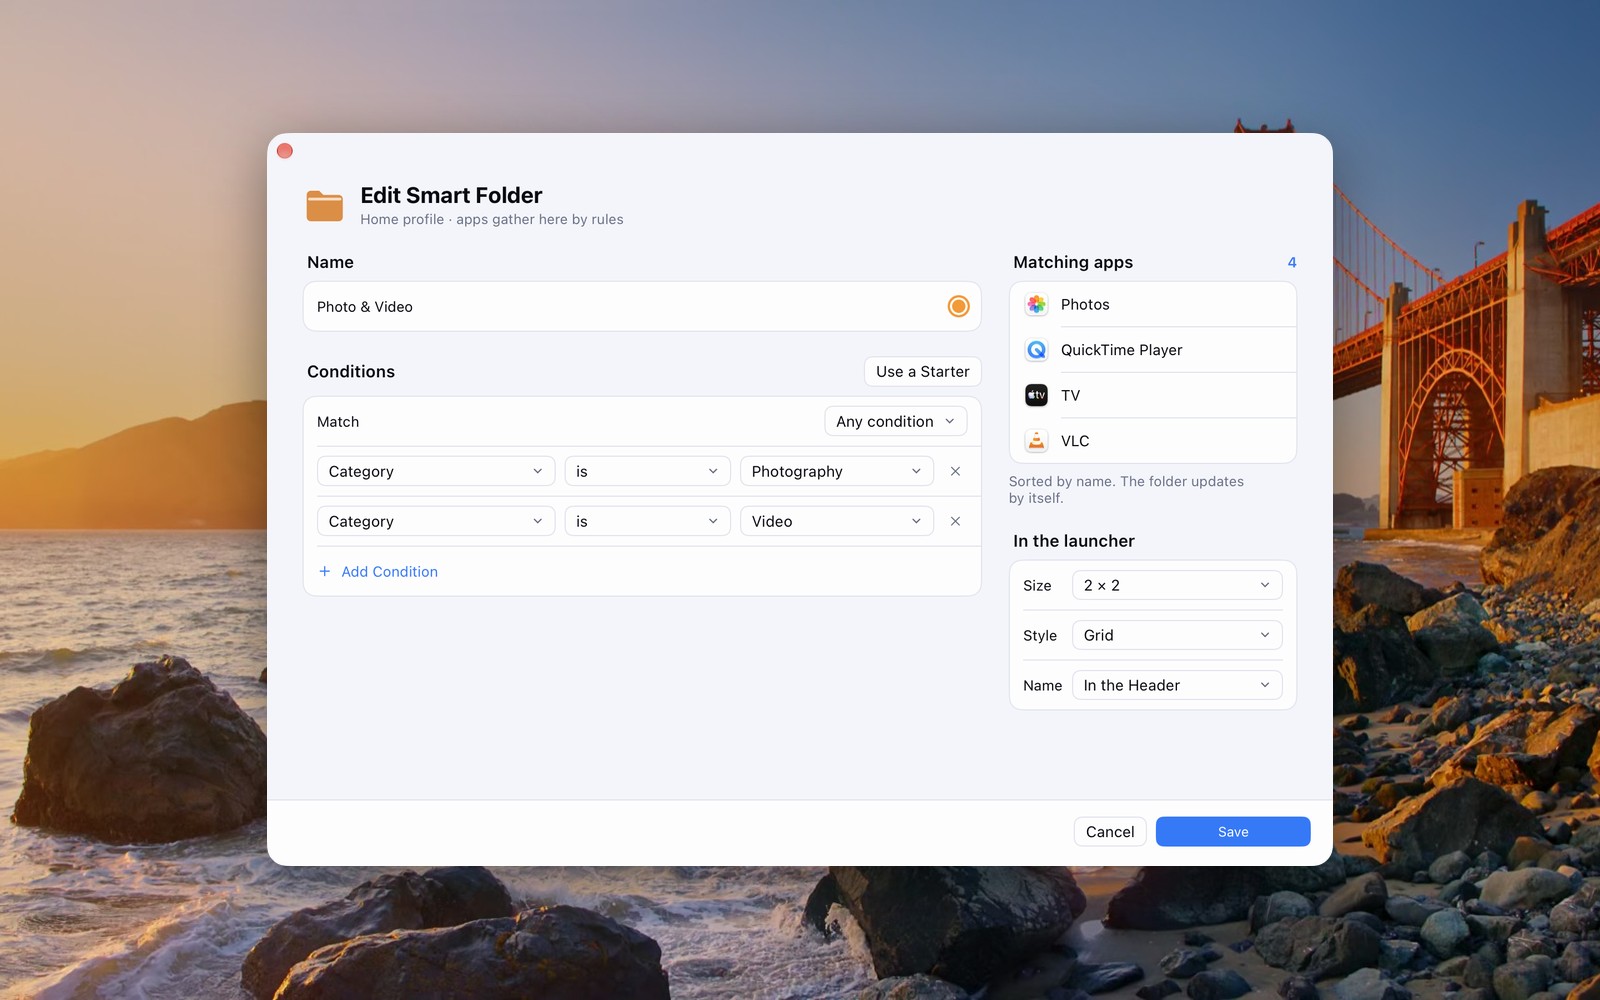Click the Photos app icon
The height and width of the screenshot is (1000, 1600).
click(x=1036, y=304)
